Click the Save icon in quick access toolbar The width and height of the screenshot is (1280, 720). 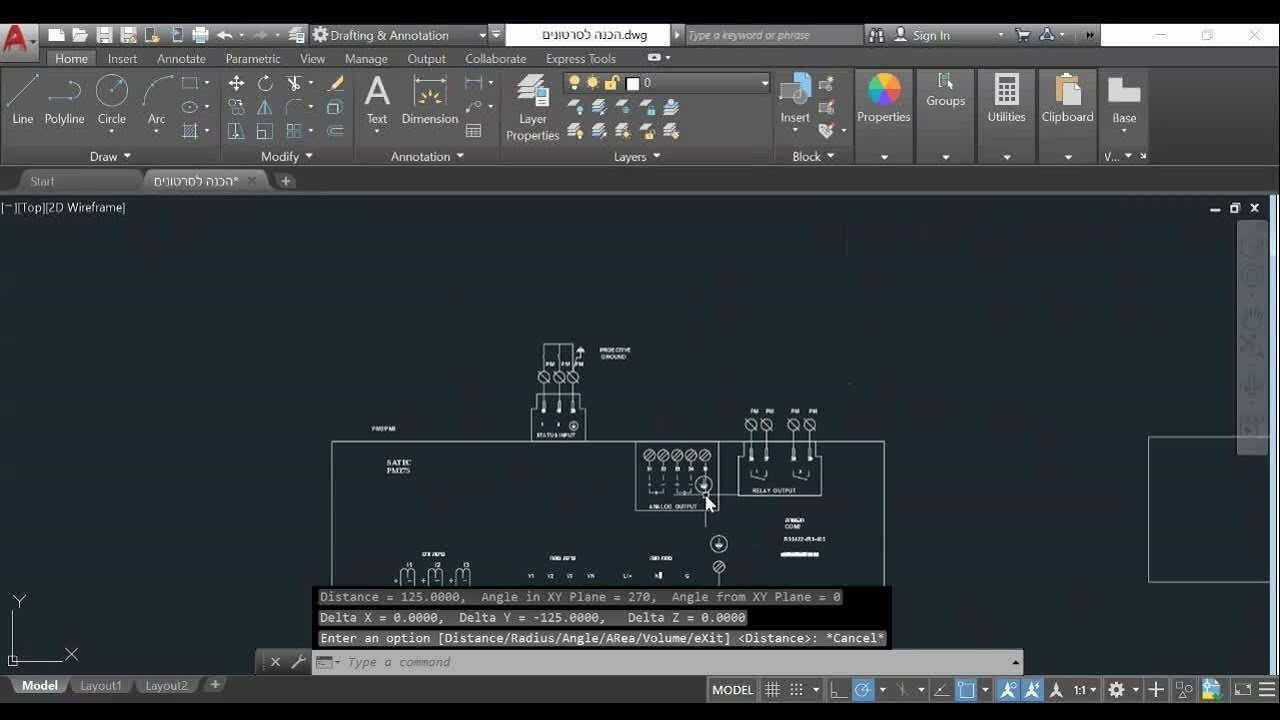click(x=104, y=35)
